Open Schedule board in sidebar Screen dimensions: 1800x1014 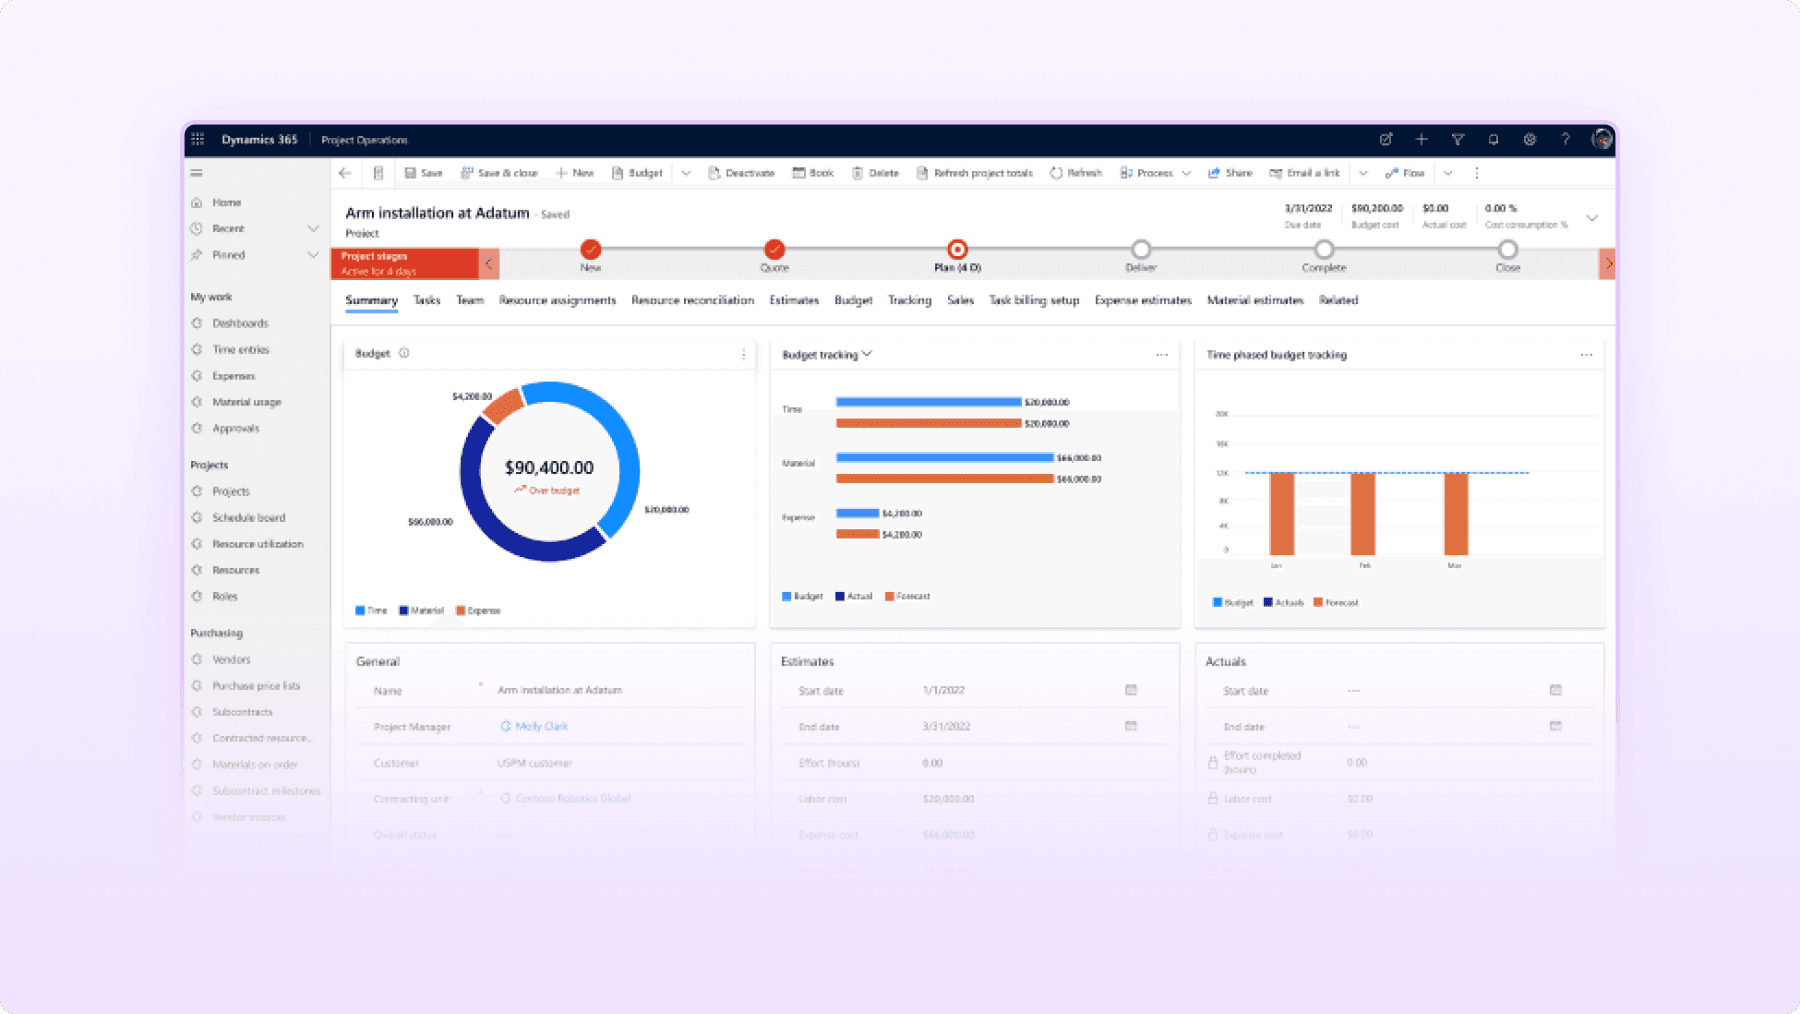point(249,517)
